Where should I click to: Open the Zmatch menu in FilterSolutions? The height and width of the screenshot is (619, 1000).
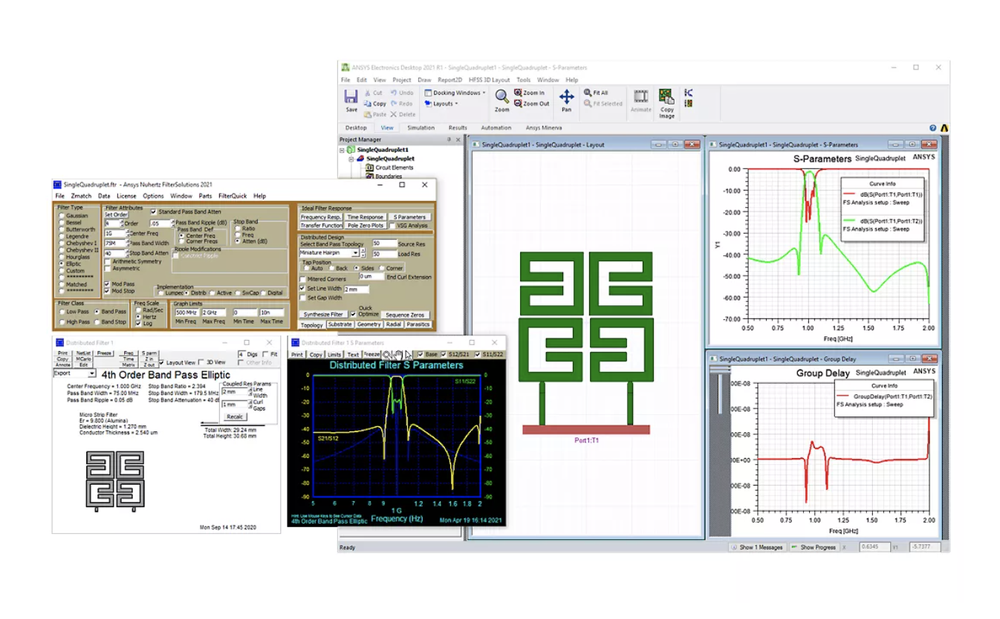(81, 196)
